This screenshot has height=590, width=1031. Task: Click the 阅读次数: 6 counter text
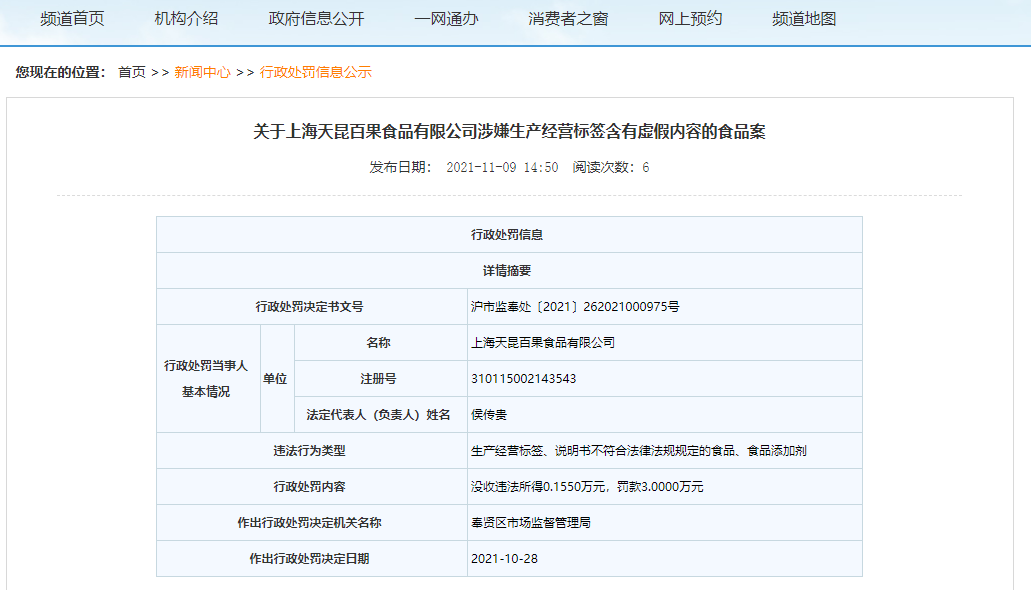pyautogui.click(x=611, y=167)
